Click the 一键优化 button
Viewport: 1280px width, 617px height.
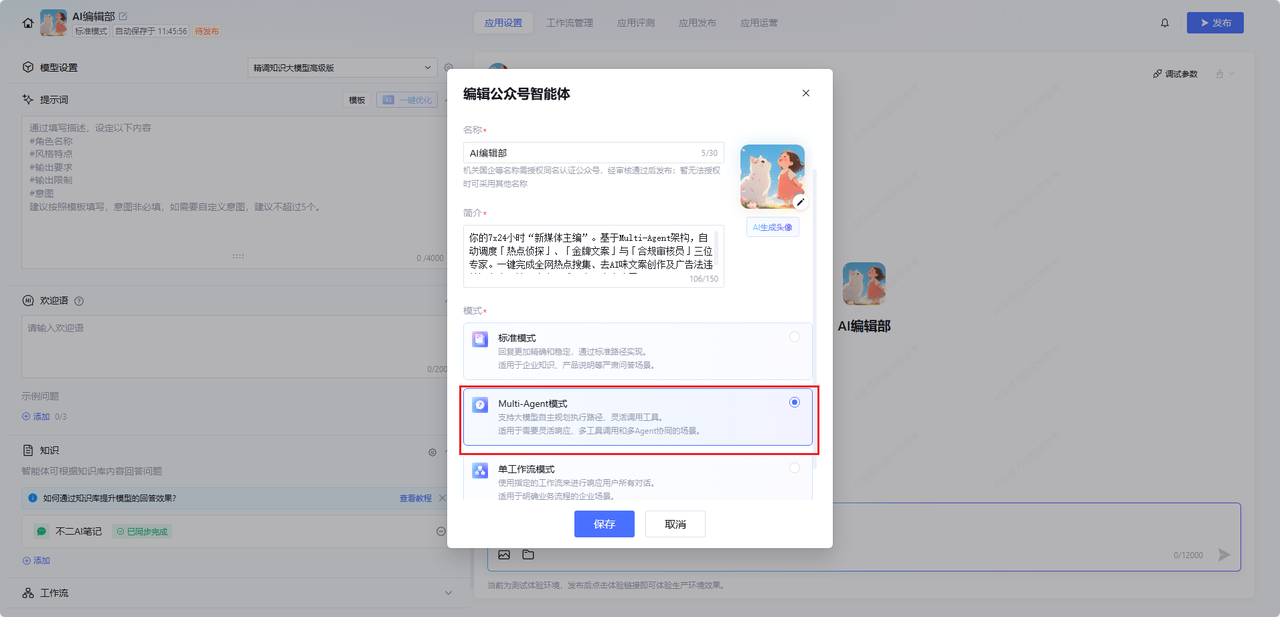point(406,100)
